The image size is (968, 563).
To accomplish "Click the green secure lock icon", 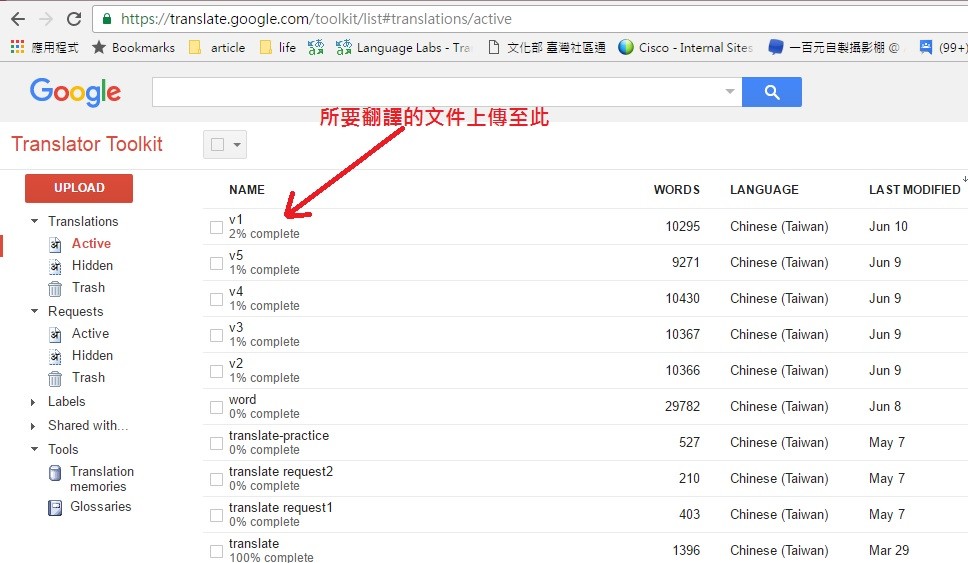I will point(107,19).
